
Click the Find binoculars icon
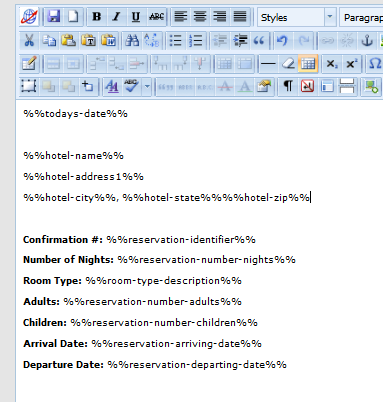(x=132, y=41)
